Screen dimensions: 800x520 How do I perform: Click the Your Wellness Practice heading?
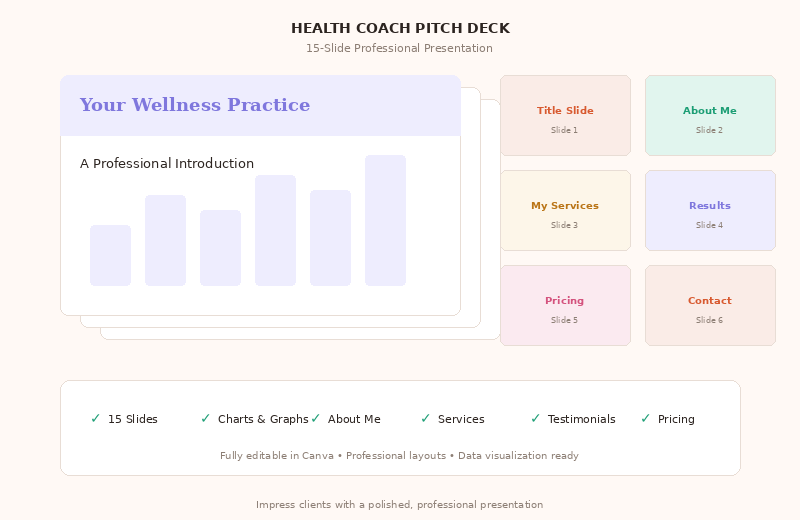pos(195,105)
